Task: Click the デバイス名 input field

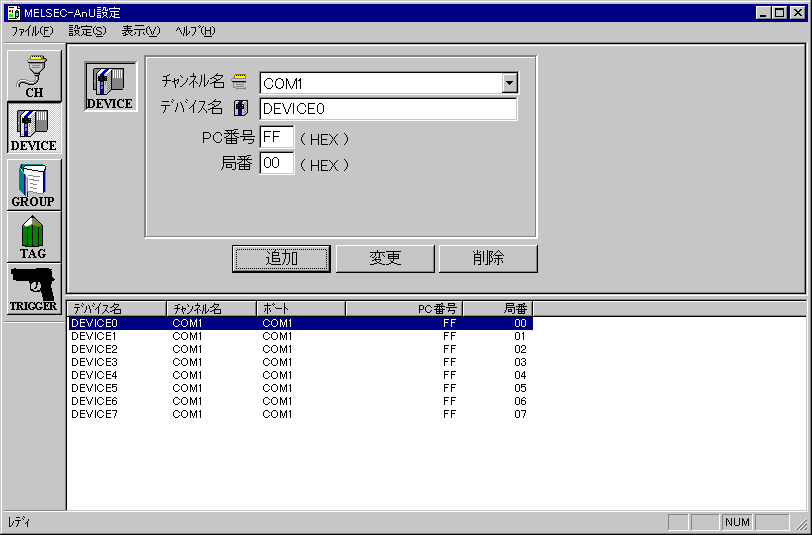Action: click(388, 109)
